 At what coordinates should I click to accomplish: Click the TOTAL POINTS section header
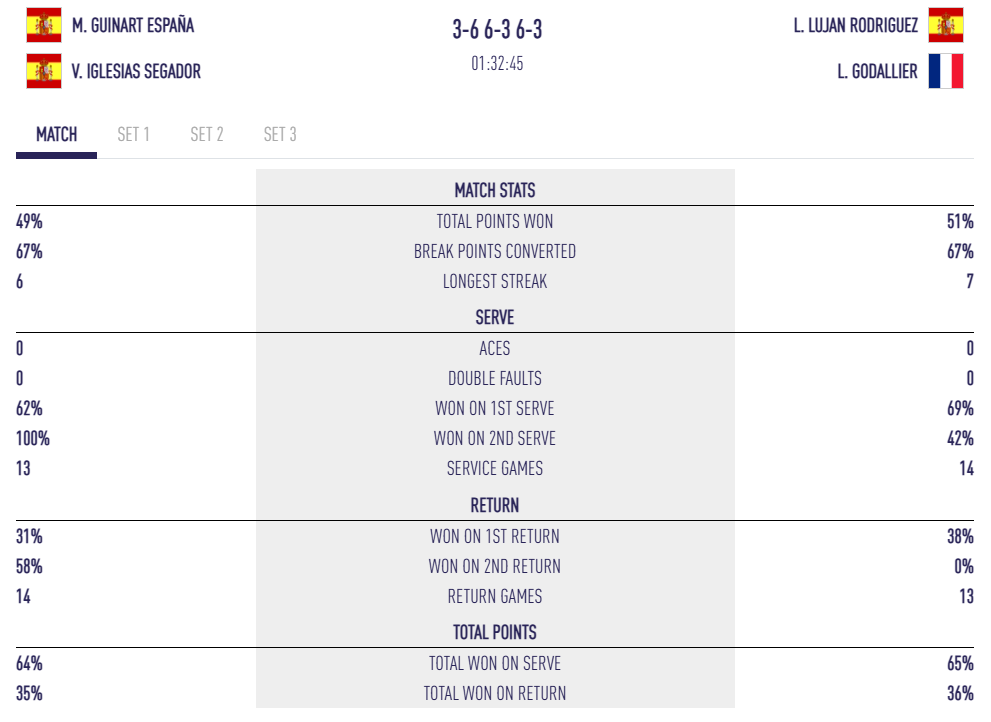pos(495,633)
